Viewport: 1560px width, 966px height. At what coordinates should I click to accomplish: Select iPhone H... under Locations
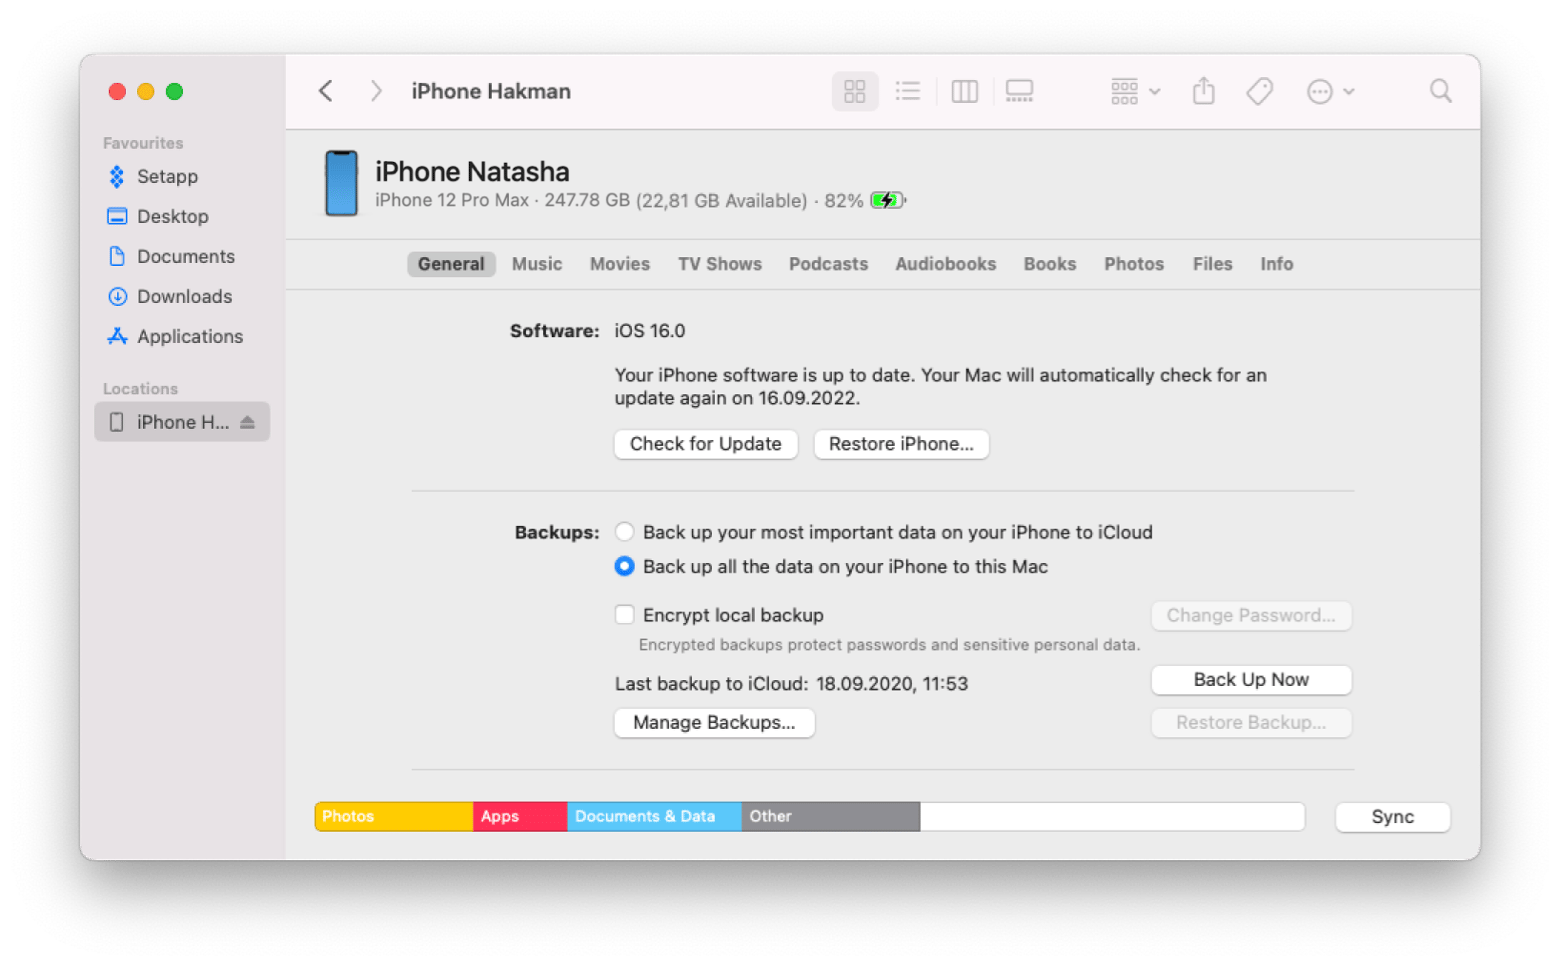[182, 422]
